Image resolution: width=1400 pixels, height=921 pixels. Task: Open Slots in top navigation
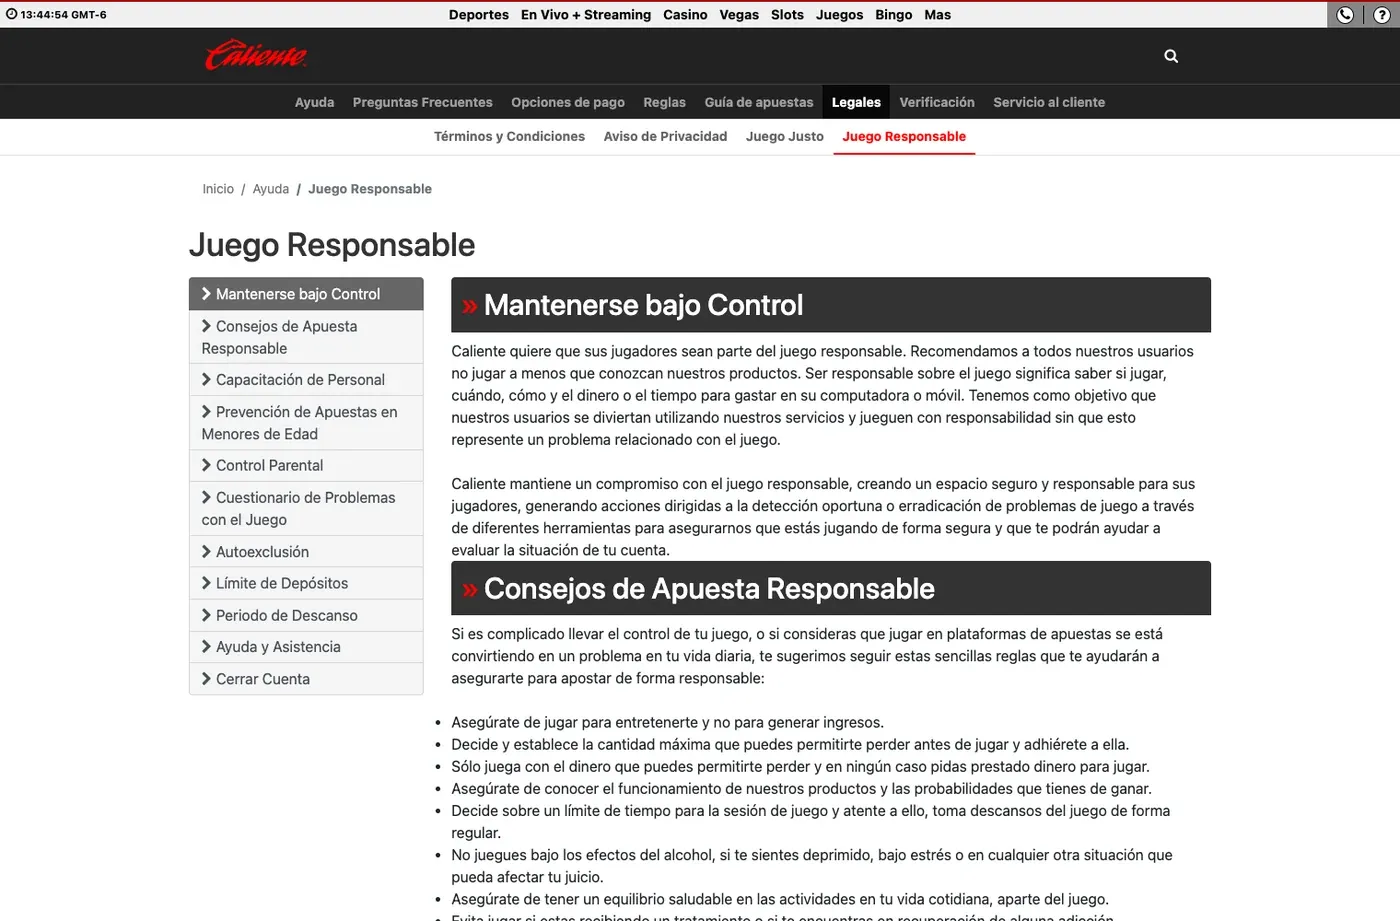[x=787, y=14]
